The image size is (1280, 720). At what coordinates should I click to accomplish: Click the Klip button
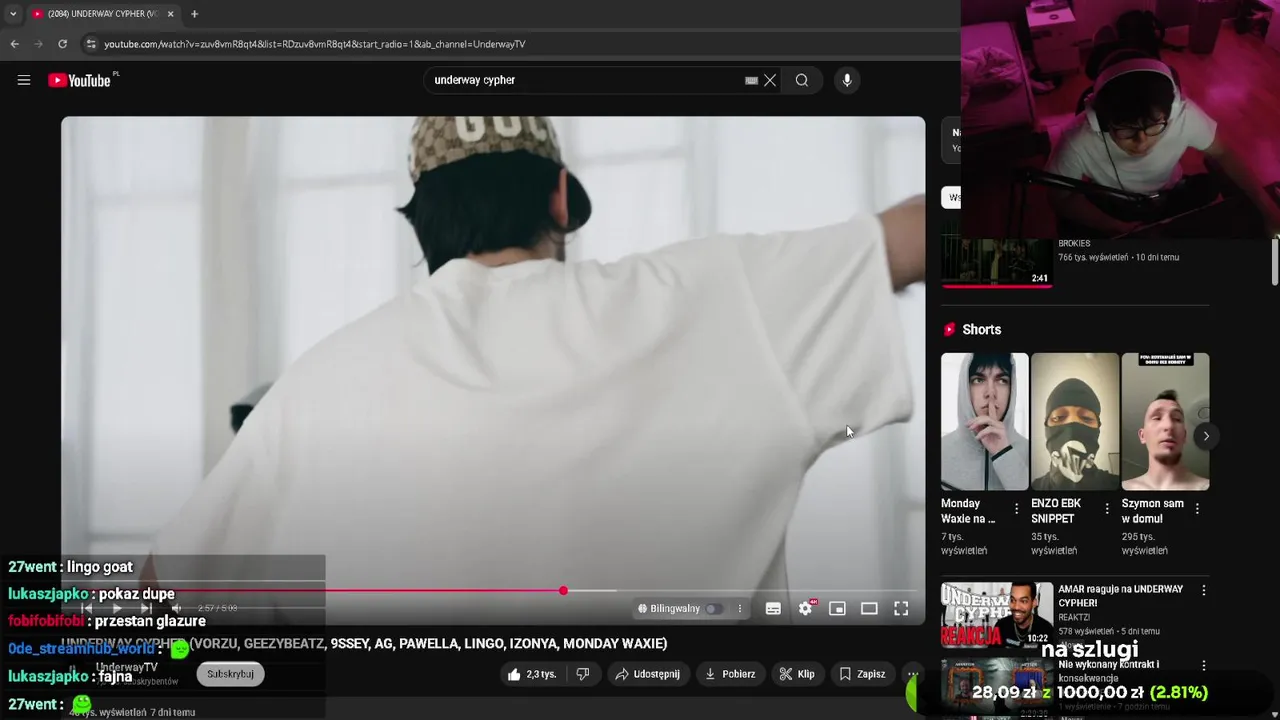[797, 674]
